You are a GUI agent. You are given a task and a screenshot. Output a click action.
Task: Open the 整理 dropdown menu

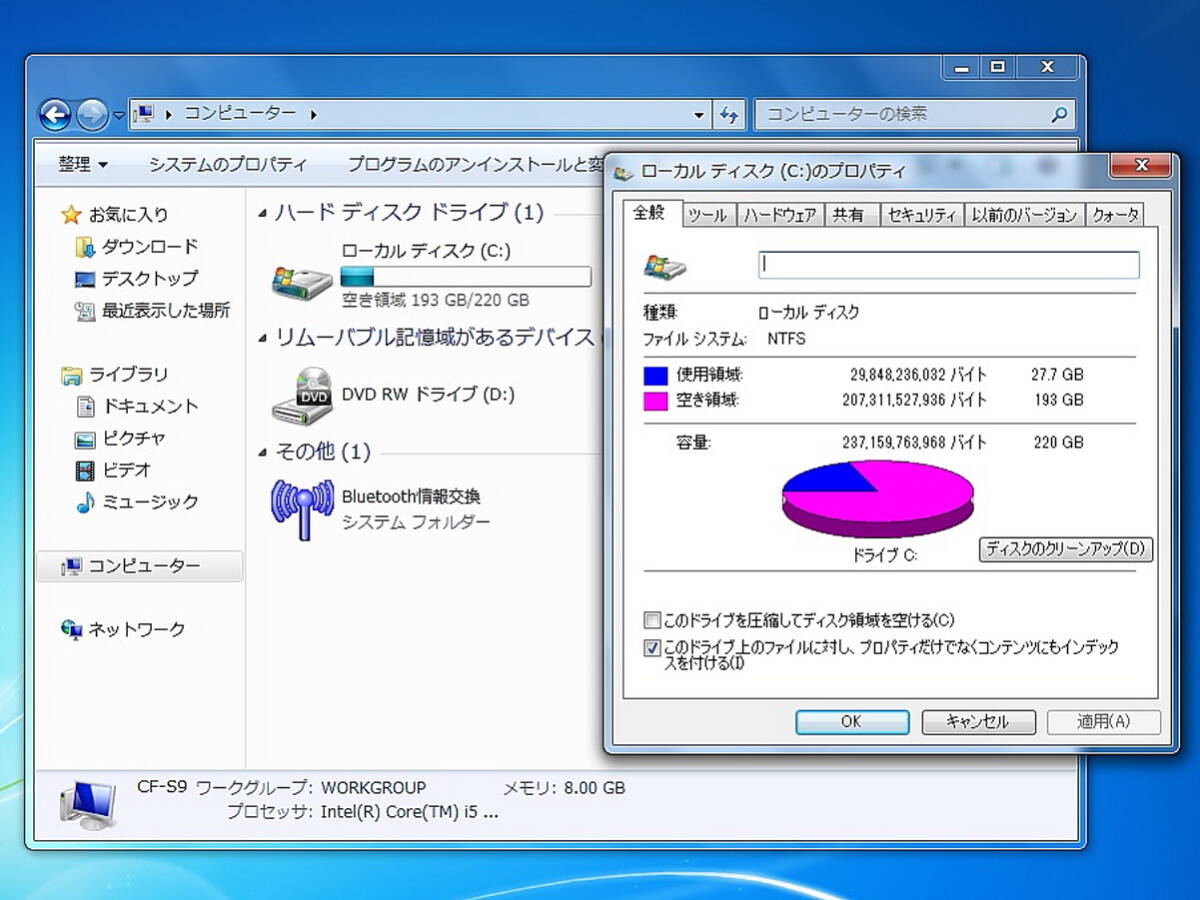click(x=83, y=164)
